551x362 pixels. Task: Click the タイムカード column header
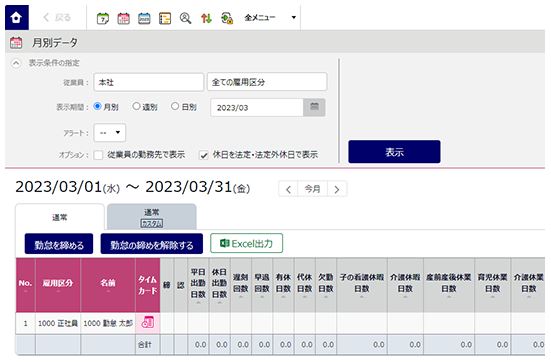[148, 285]
